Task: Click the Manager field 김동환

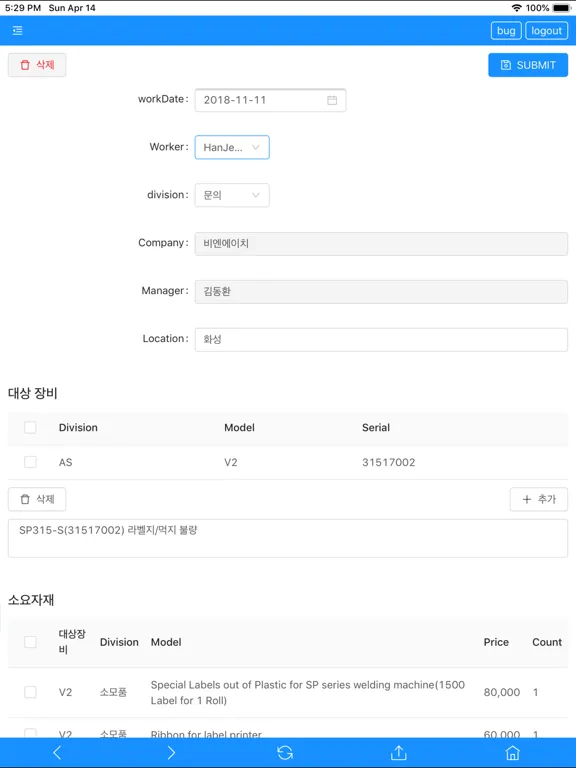Action: tap(381, 291)
